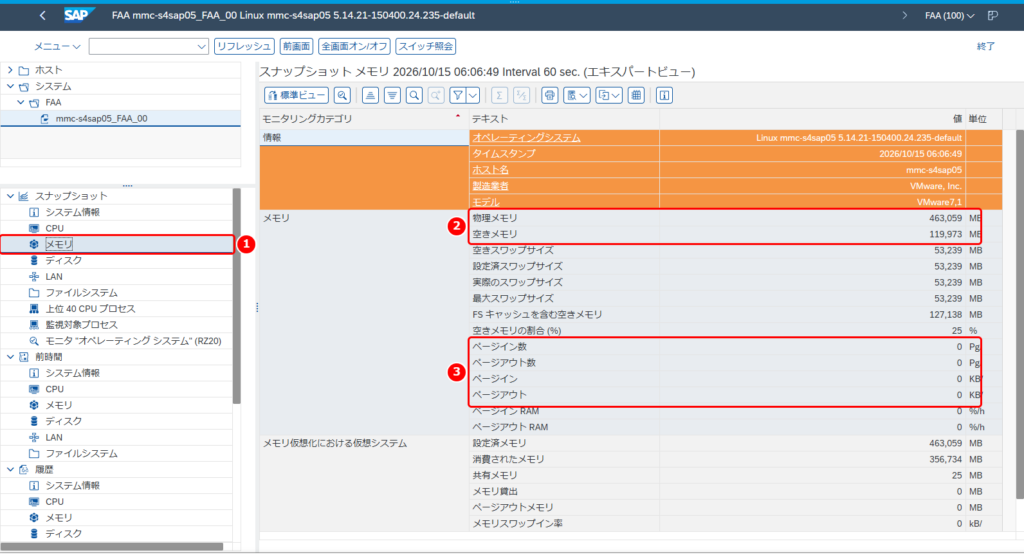The image size is (1024, 555).
Task: Click the snapshot システム情報 info icon
Action: tap(34, 212)
